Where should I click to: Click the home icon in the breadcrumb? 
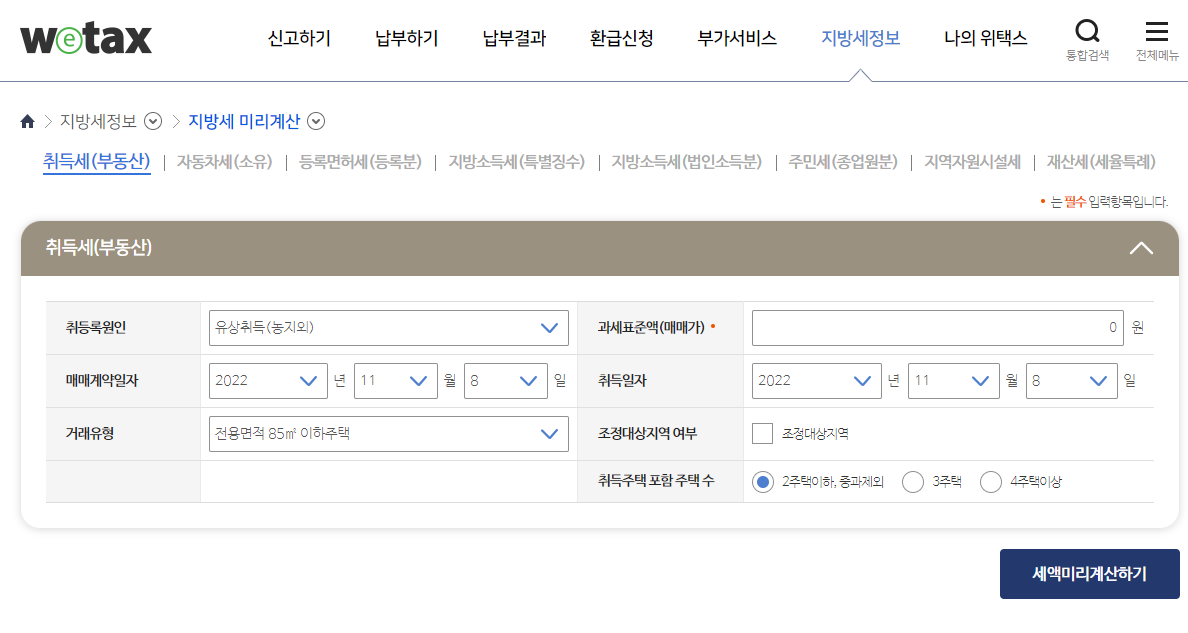click(x=27, y=121)
